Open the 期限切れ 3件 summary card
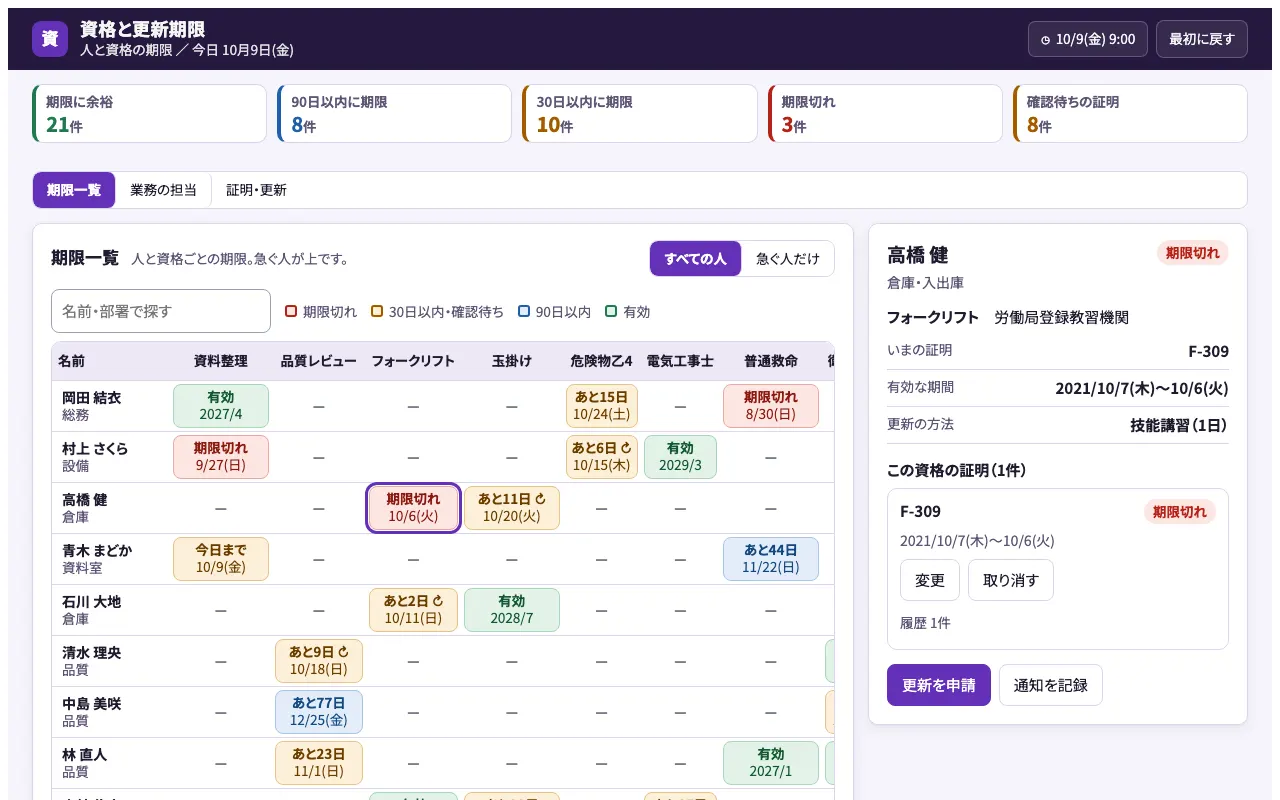The height and width of the screenshot is (800, 1280). coord(885,114)
